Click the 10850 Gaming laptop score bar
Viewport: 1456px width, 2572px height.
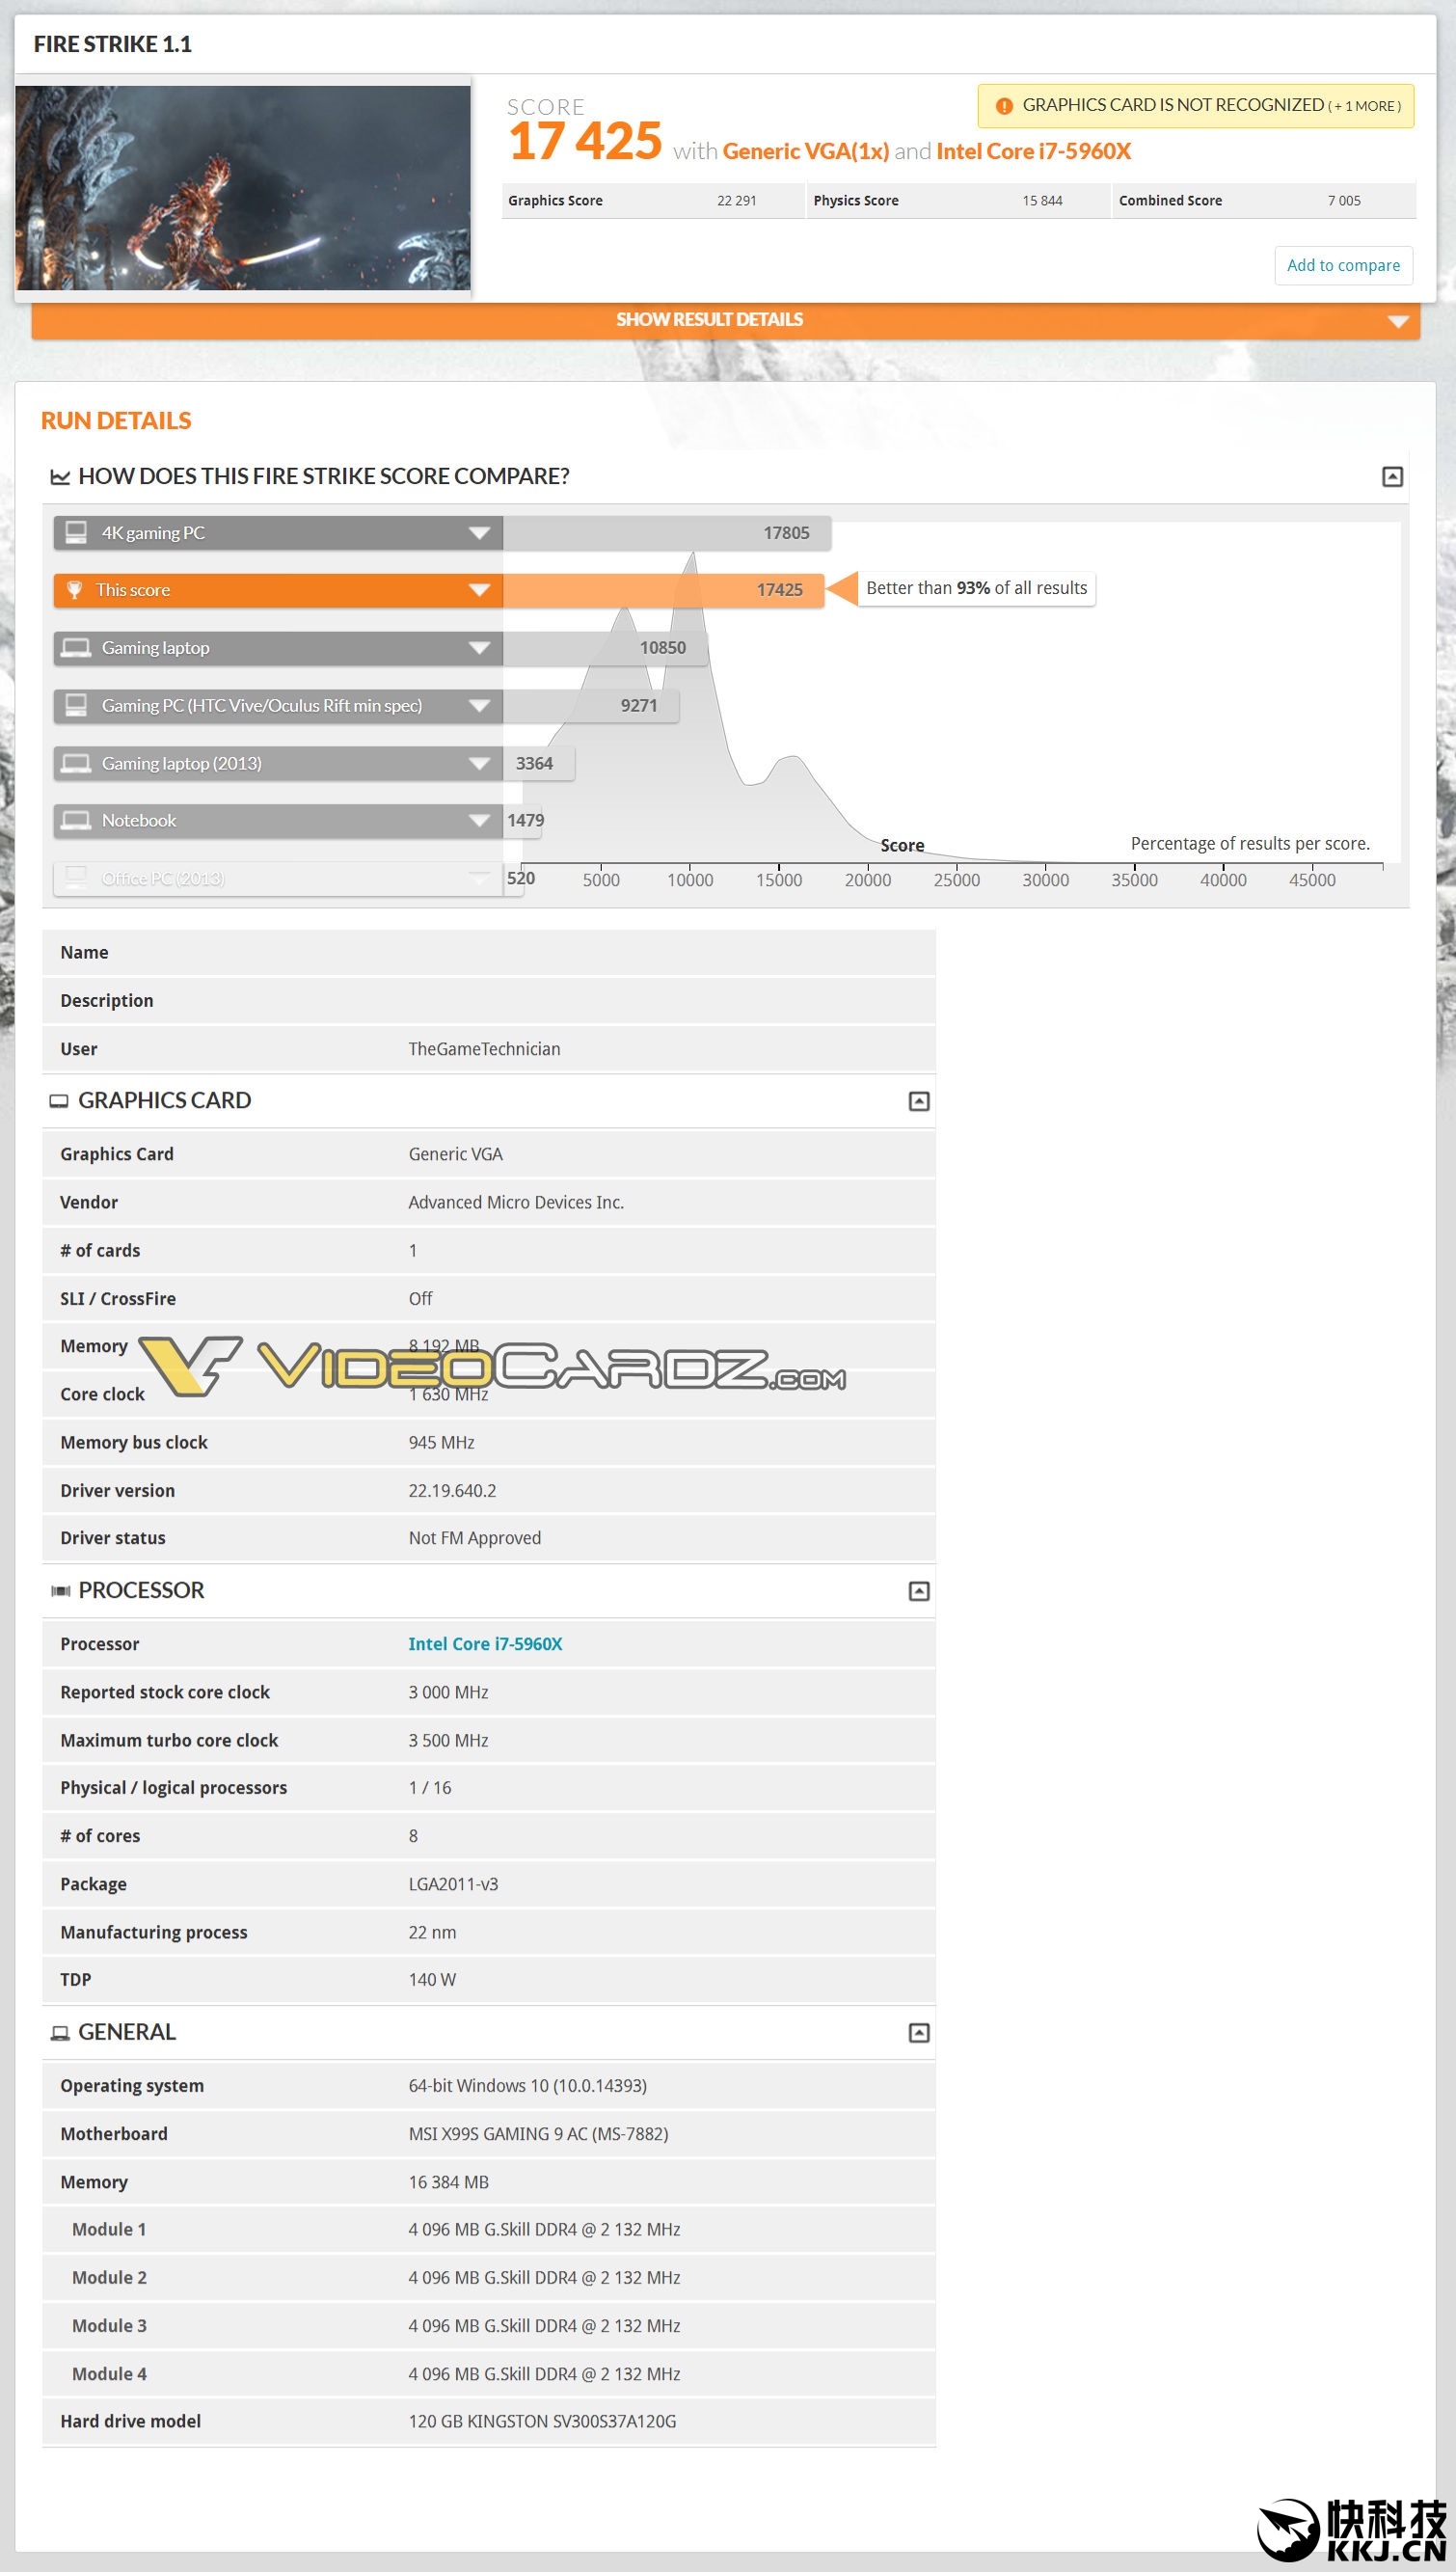(605, 648)
